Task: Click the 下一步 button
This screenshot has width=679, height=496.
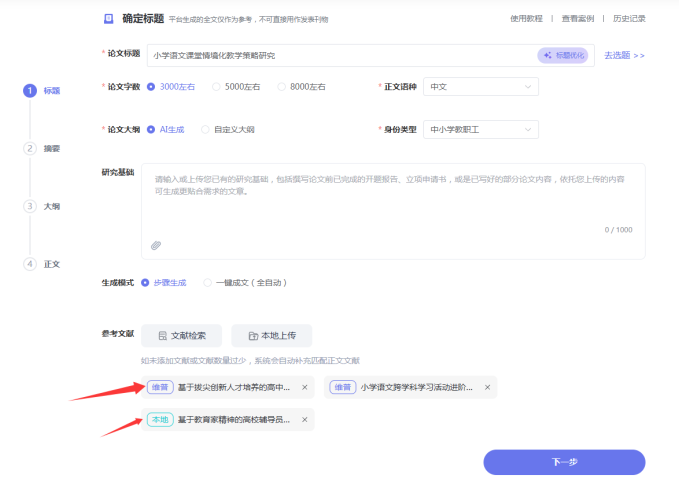Action: pyautogui.click(x=564, y=462)
